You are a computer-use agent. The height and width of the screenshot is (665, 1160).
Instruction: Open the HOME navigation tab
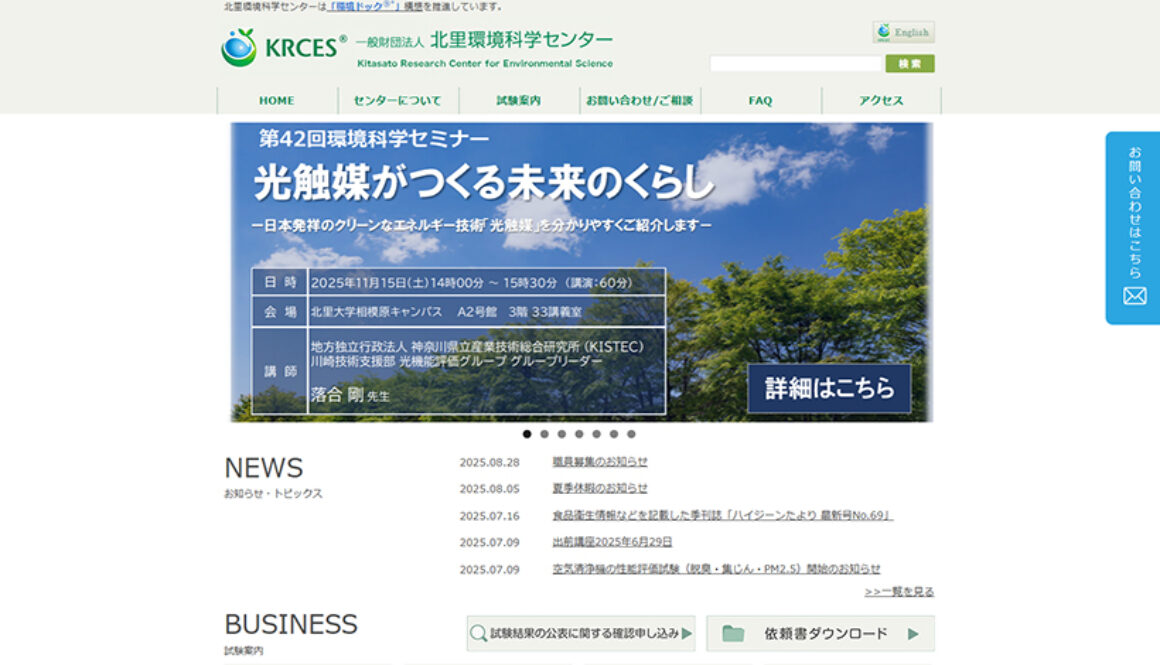coord(277,101)
